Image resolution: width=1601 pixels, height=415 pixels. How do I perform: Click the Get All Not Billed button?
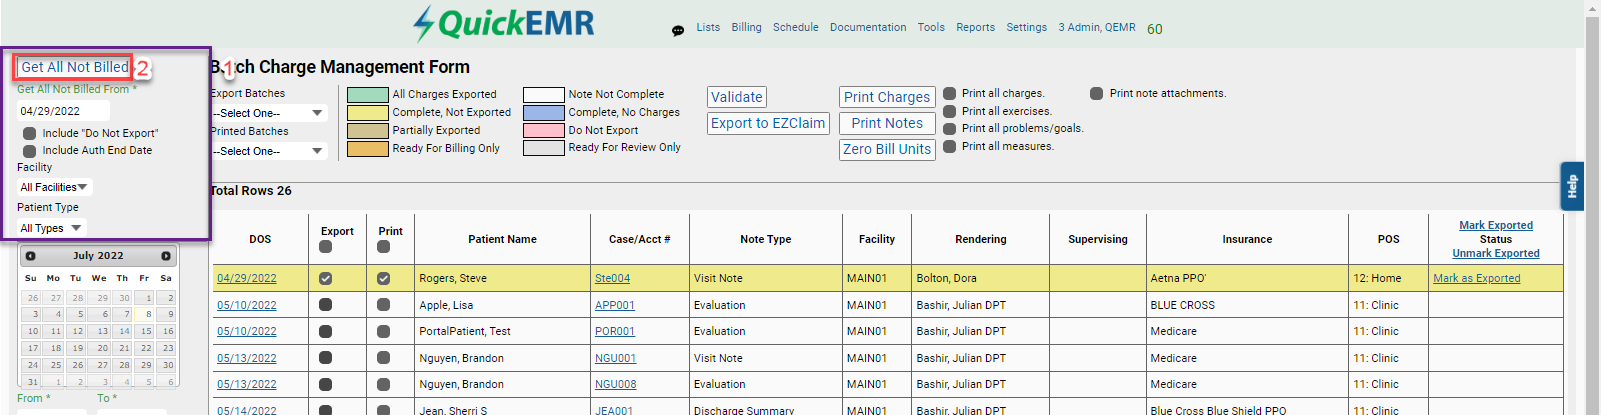tap(75, 67)
